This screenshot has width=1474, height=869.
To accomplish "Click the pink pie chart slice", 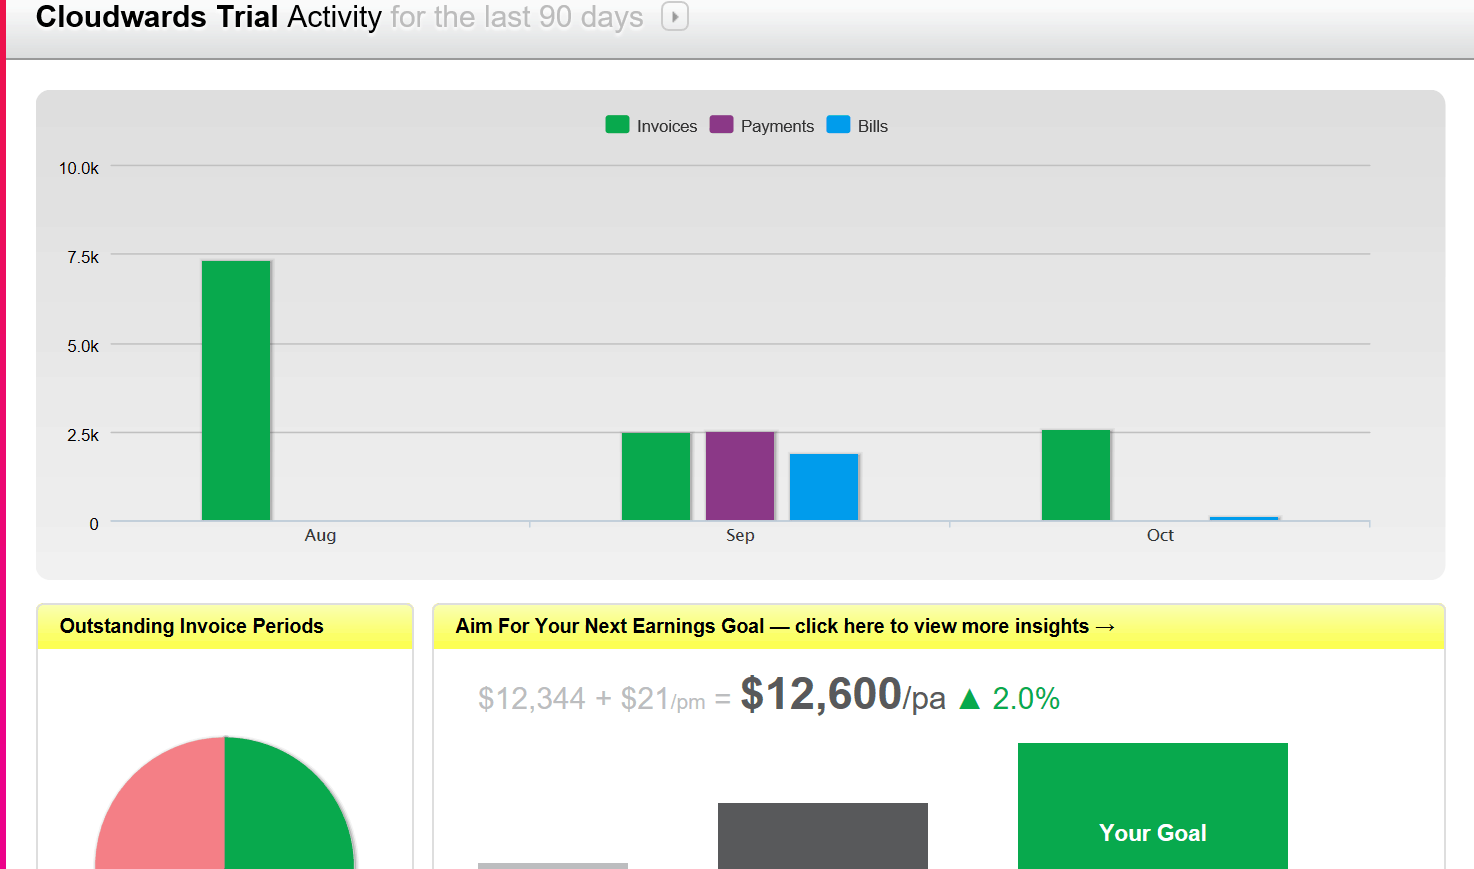I will click(x=160, y=803).
